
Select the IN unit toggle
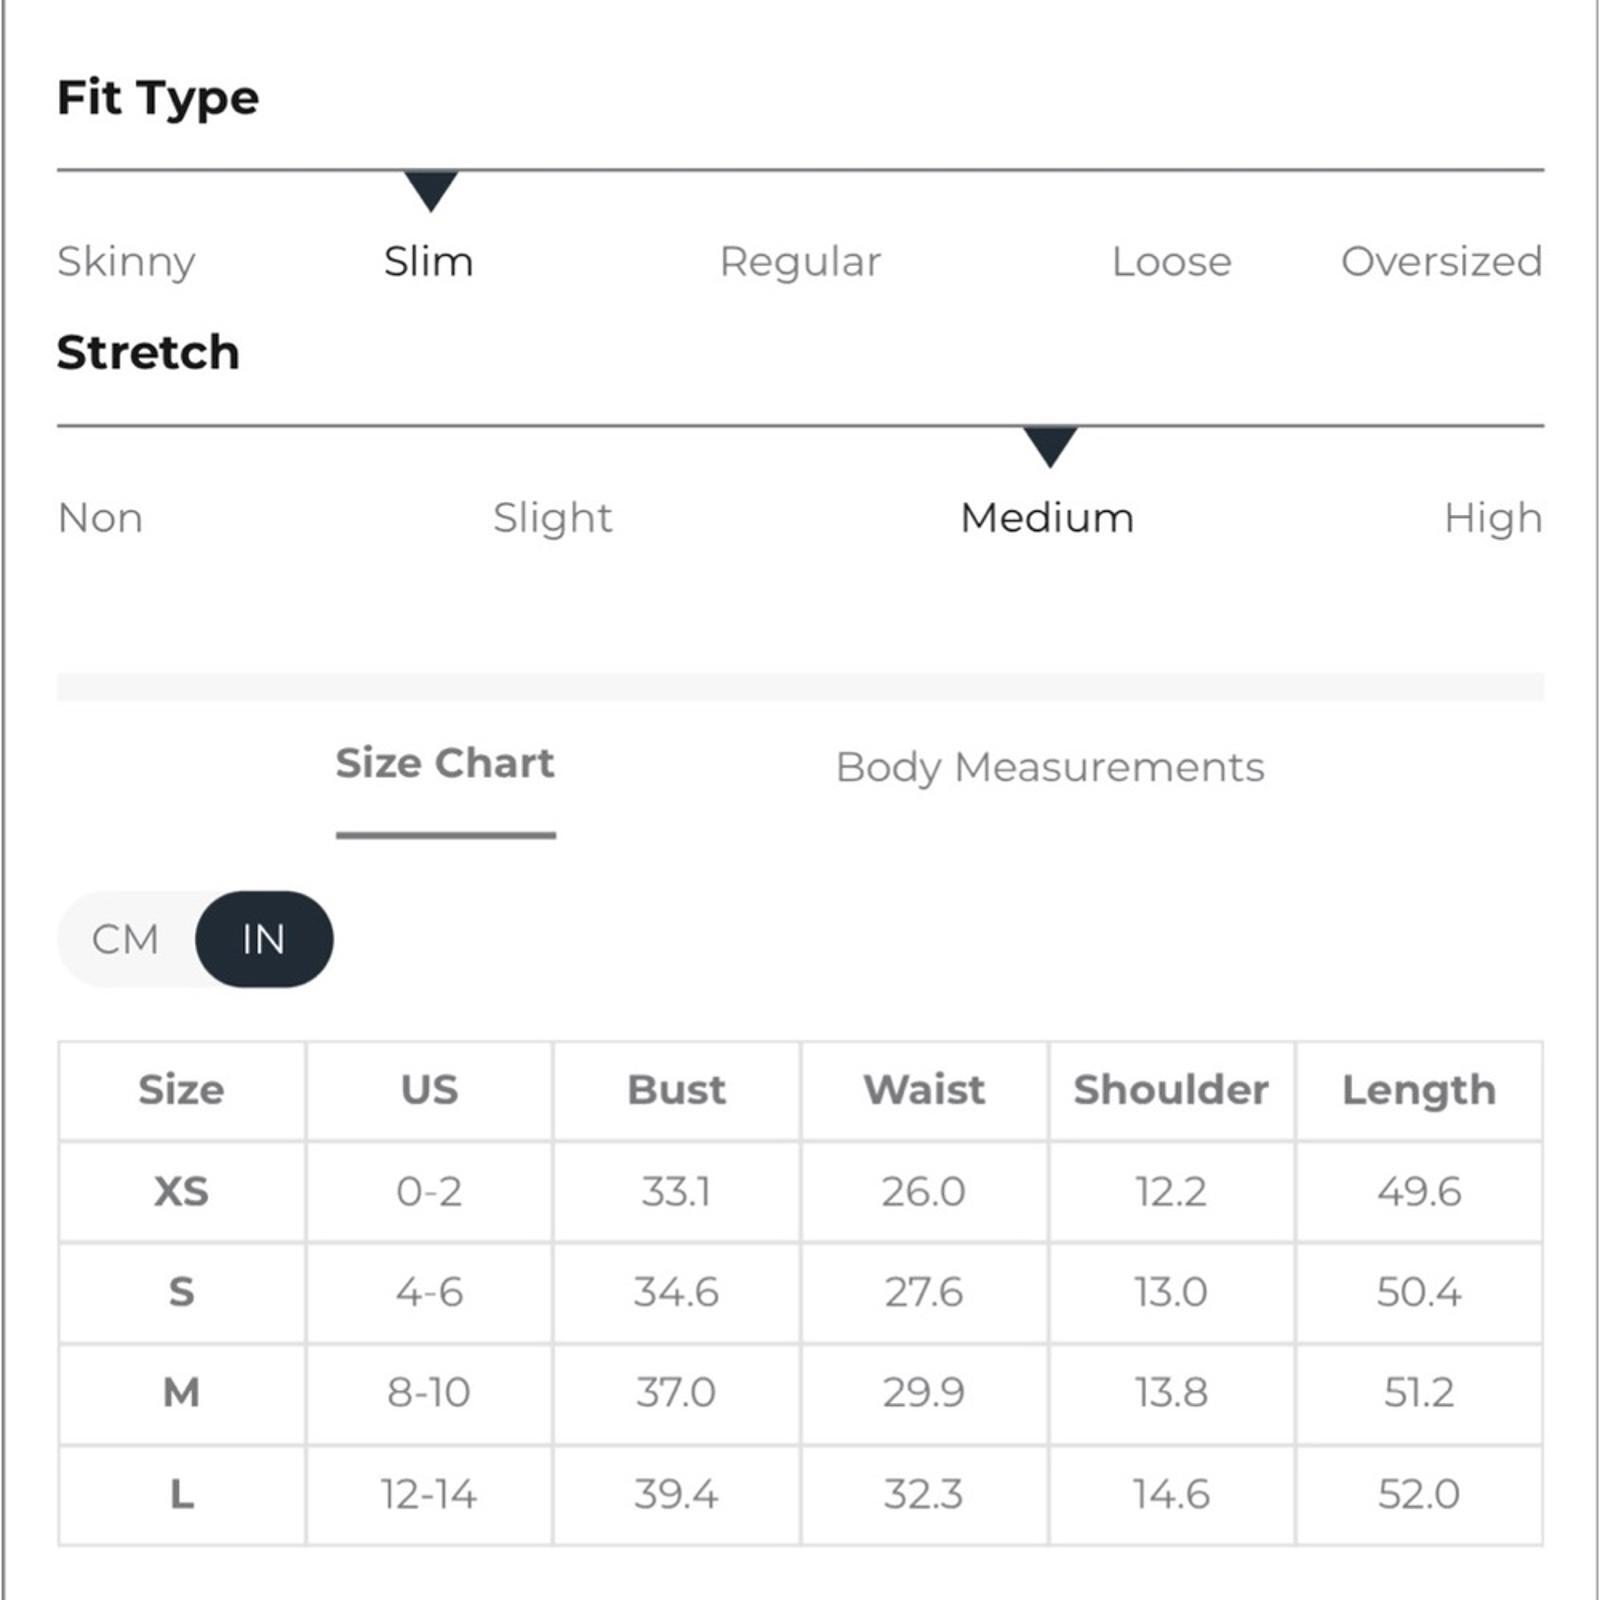264,939
